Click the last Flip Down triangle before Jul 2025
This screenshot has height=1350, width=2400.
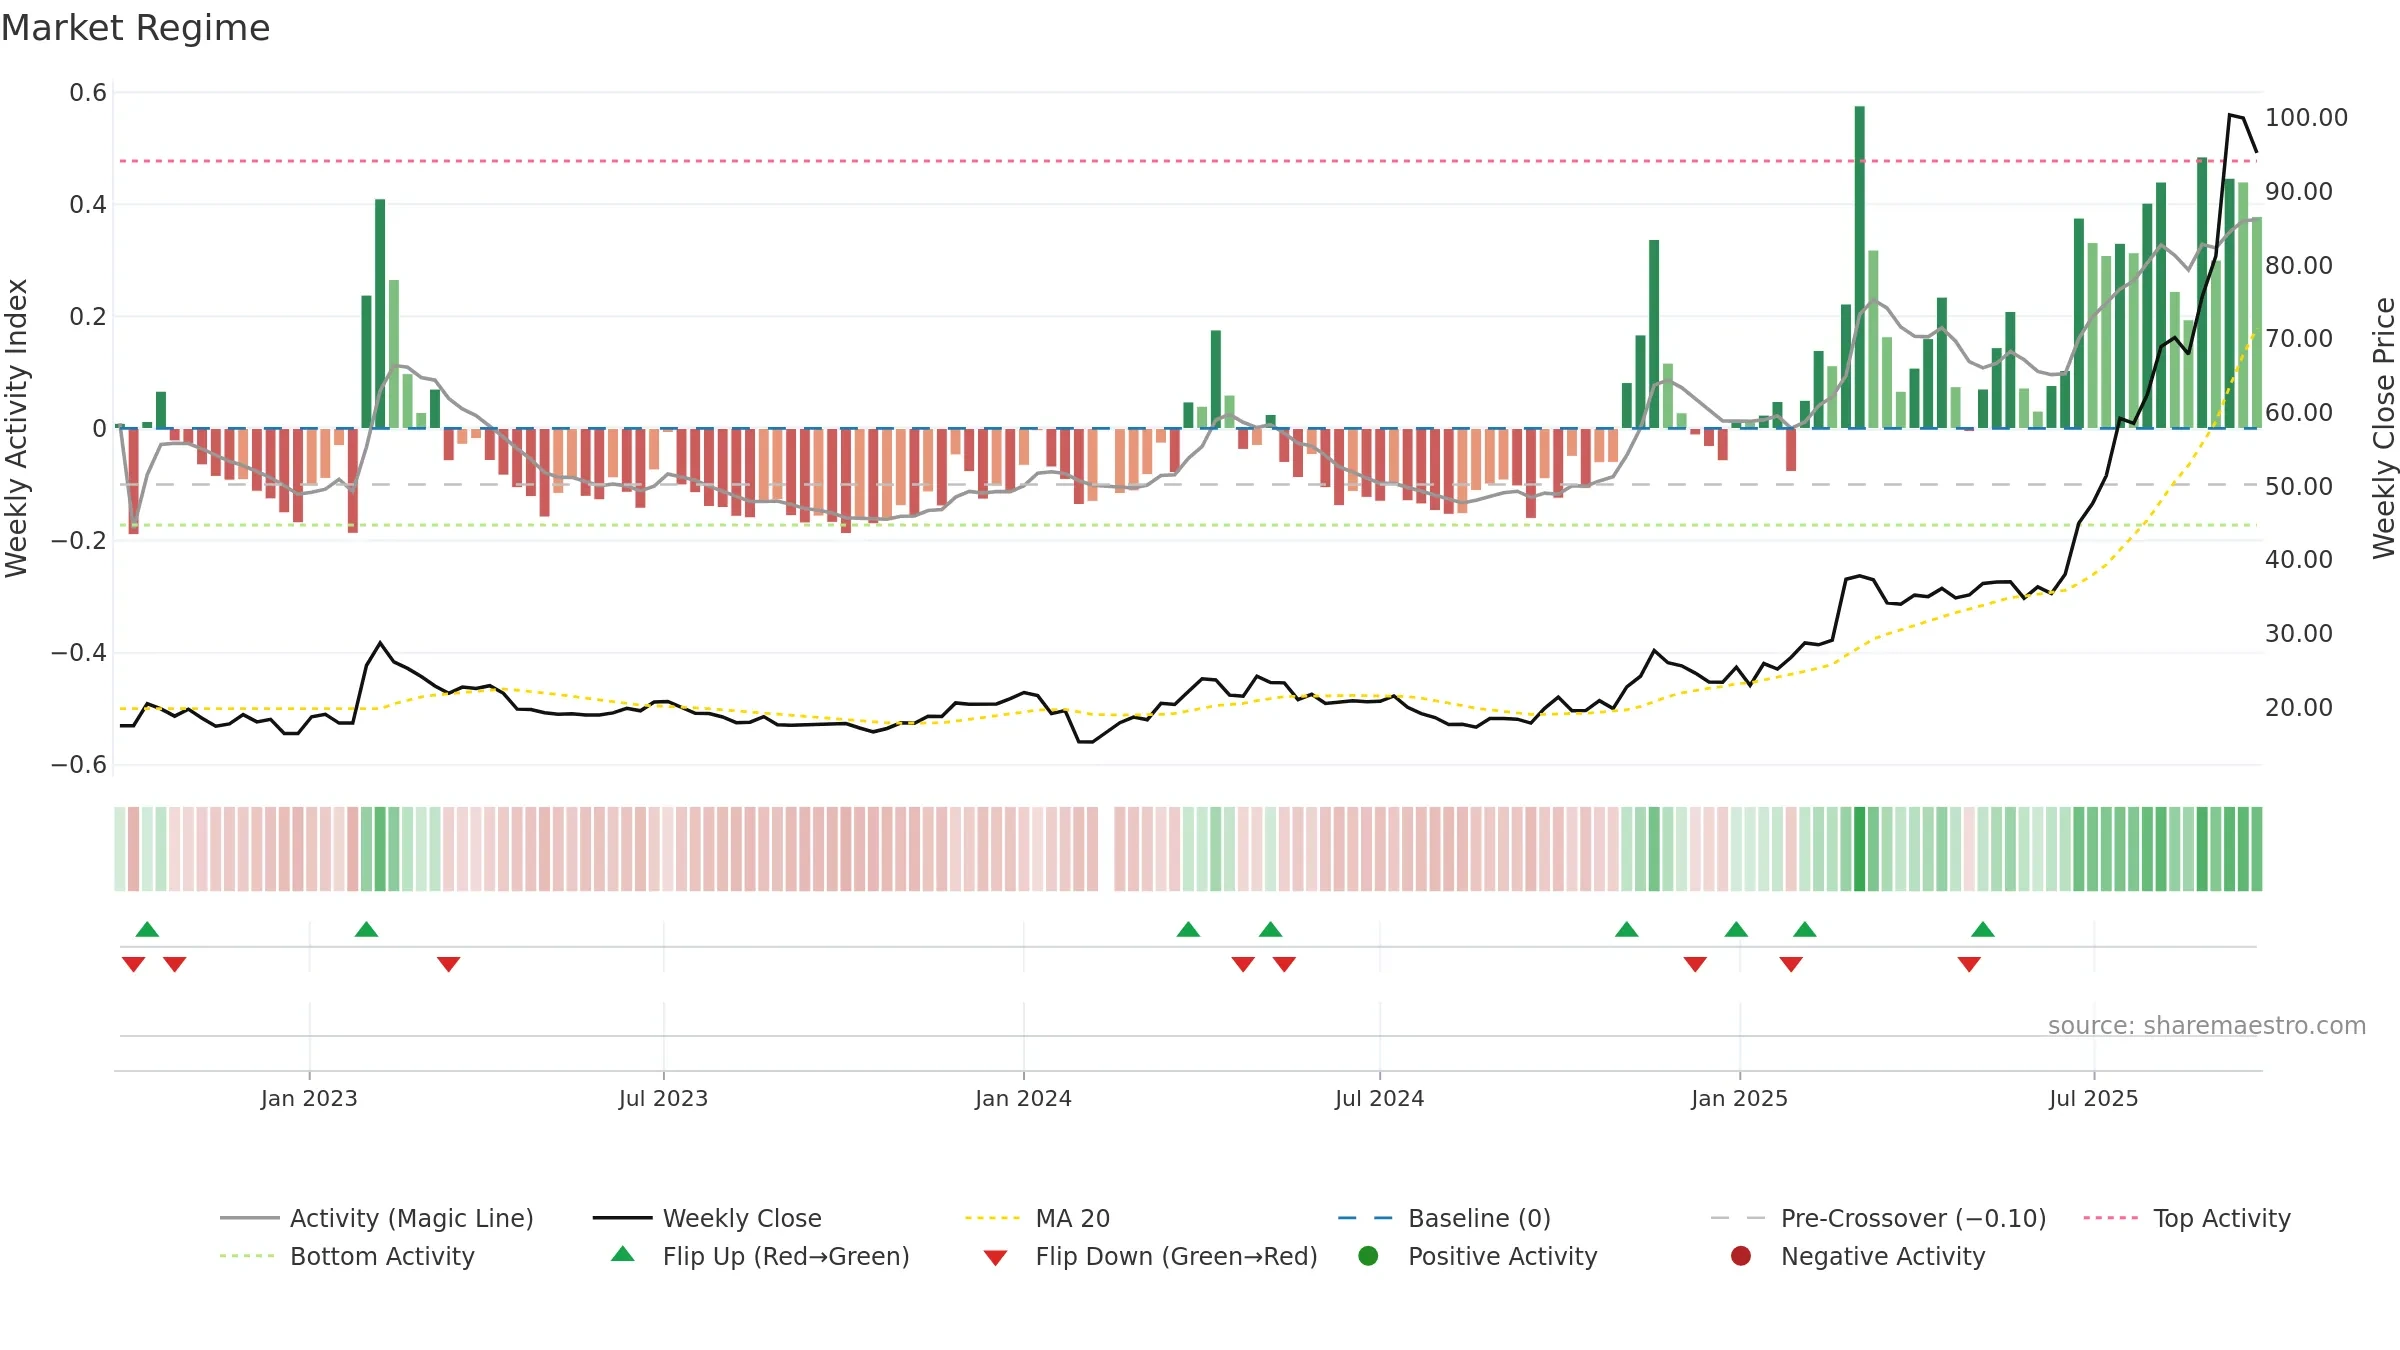(1969, 964)
